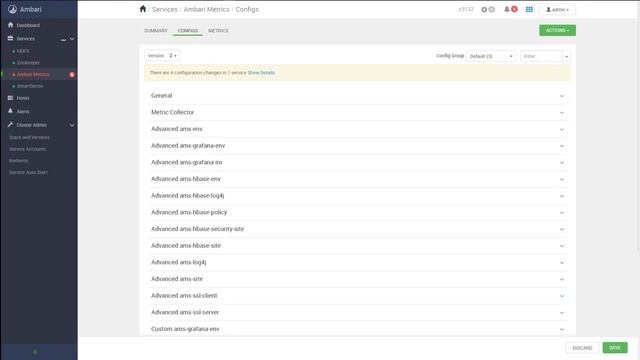Expand Advanced ams-env section chevron
Image resolution: width=640 pixels, height=360 pixels.
pos(562,129)
